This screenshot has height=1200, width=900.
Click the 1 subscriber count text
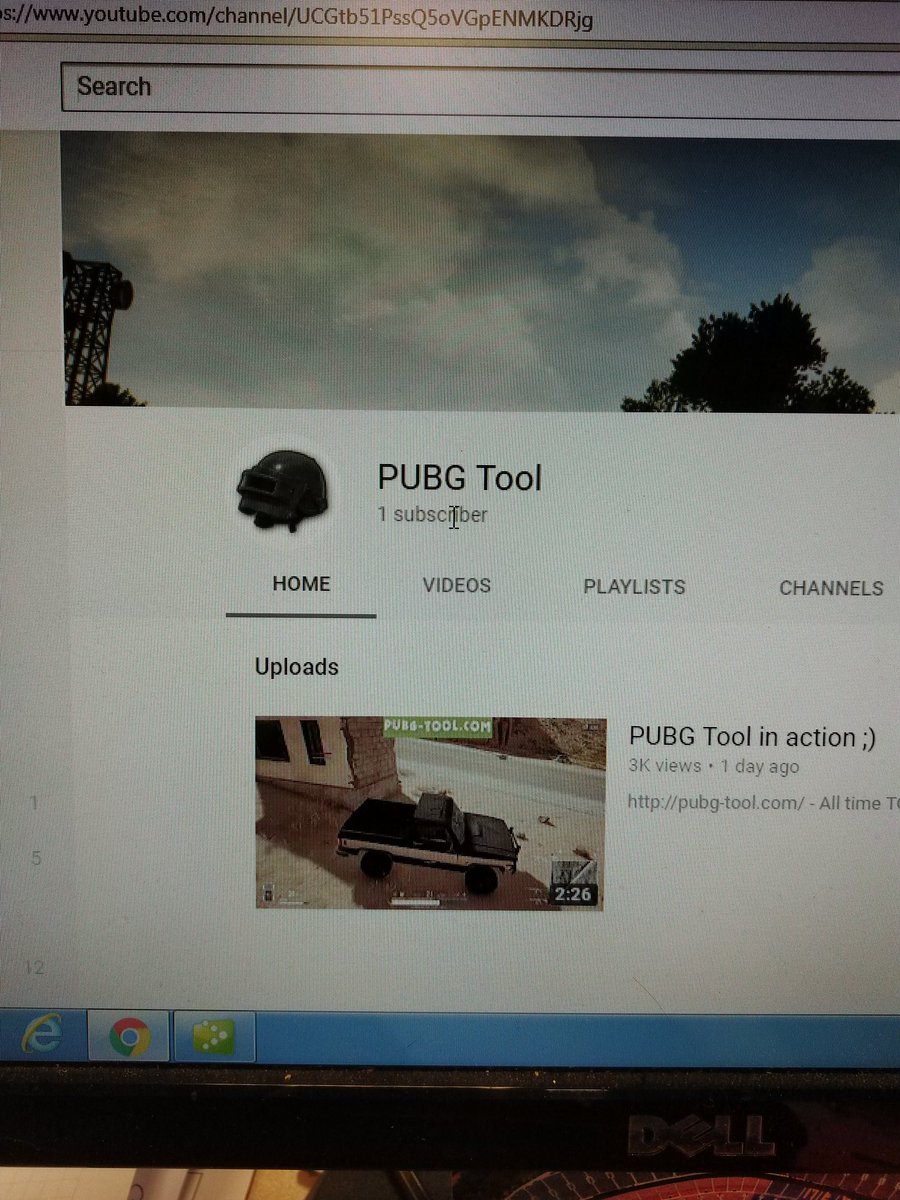coord(432,515)
